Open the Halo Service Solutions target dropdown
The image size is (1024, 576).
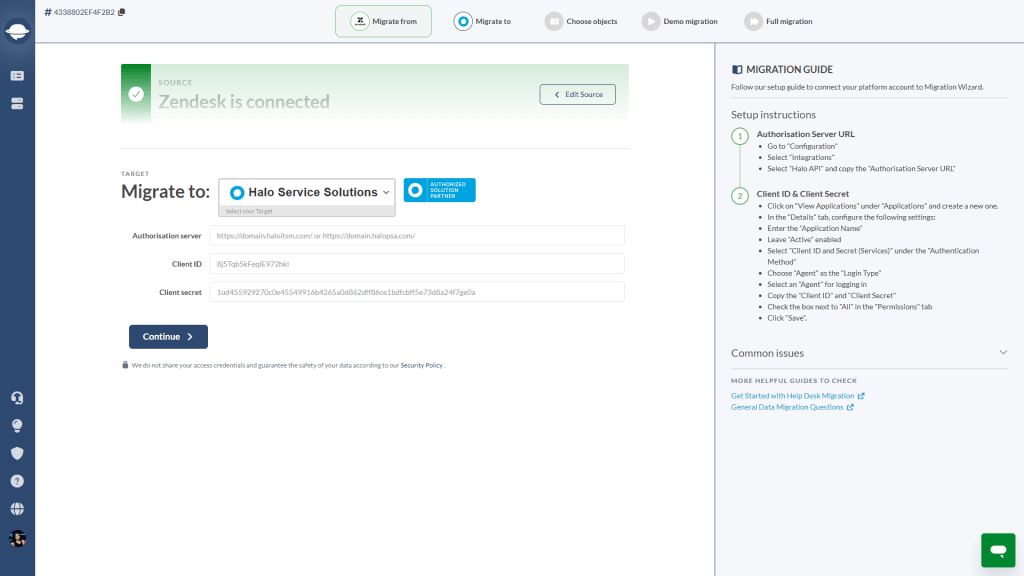click(x=307, y=193)
